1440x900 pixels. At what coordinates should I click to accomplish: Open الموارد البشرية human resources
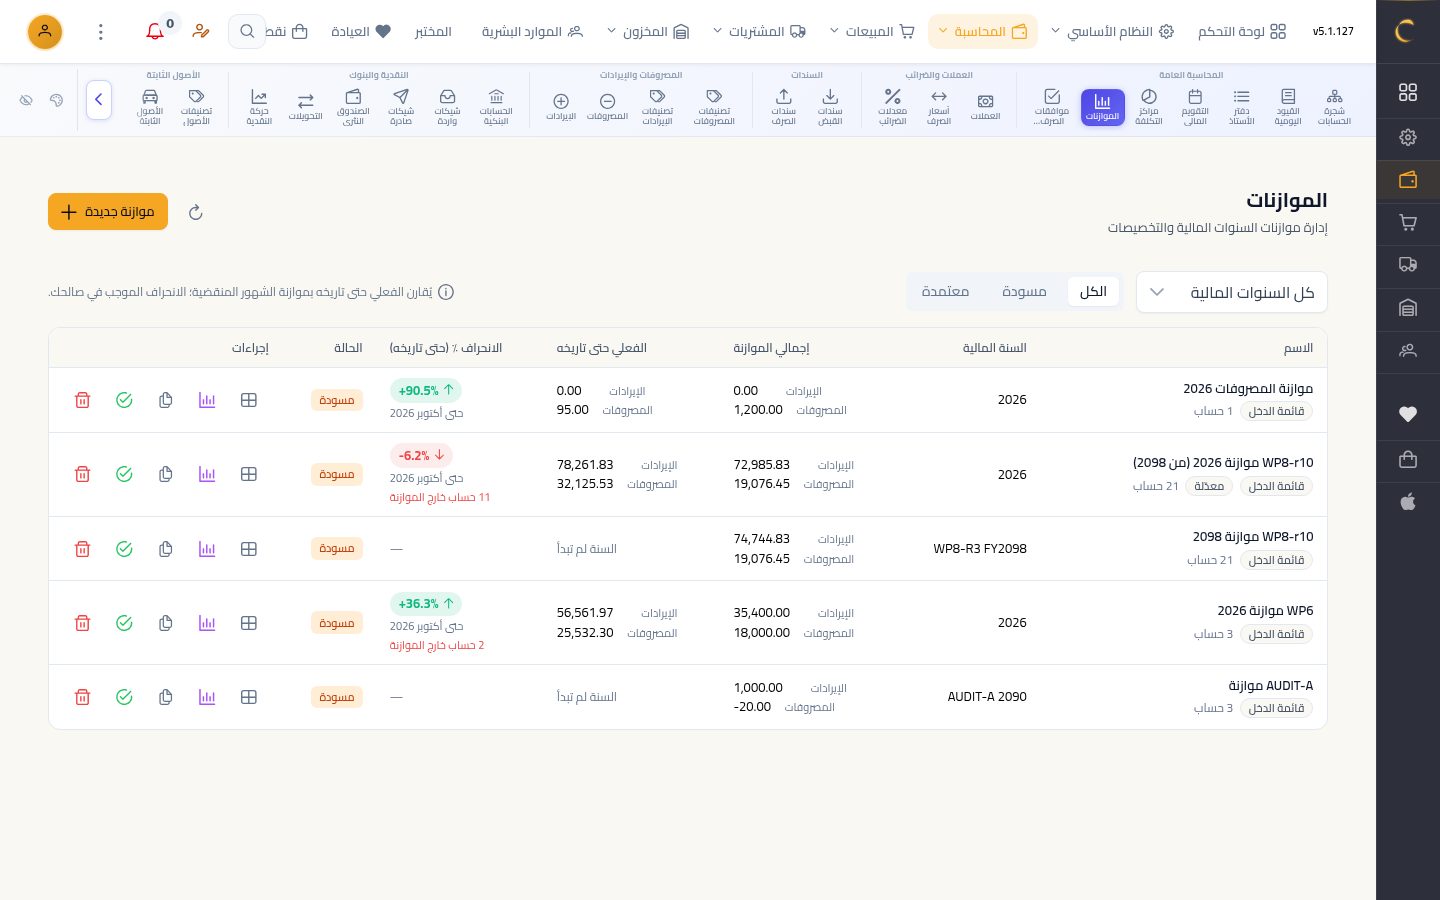coord(532,32)
